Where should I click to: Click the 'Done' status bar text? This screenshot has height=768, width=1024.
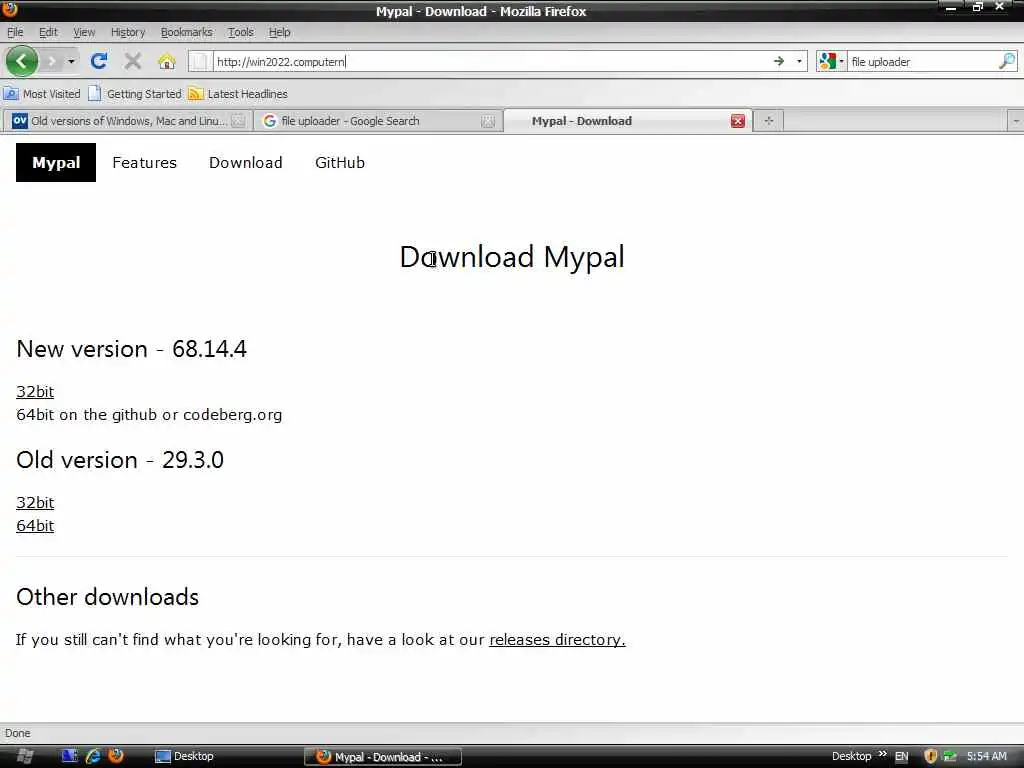[18, 733]
